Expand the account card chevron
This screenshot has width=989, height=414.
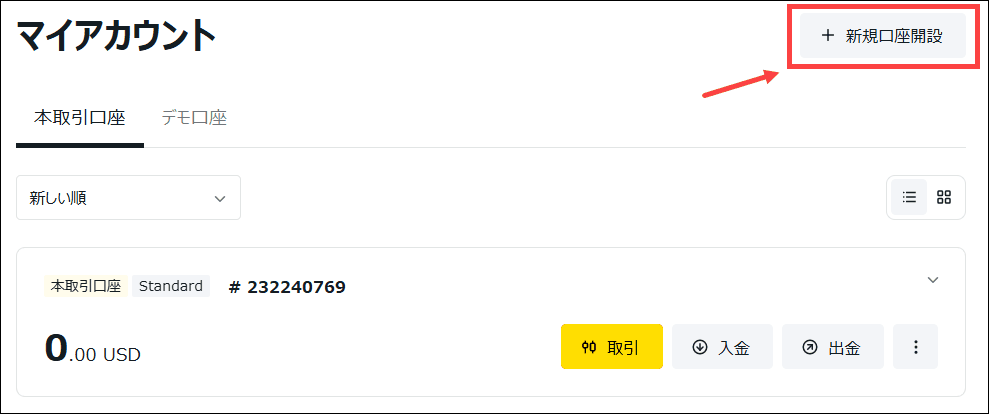pos(933,280)
